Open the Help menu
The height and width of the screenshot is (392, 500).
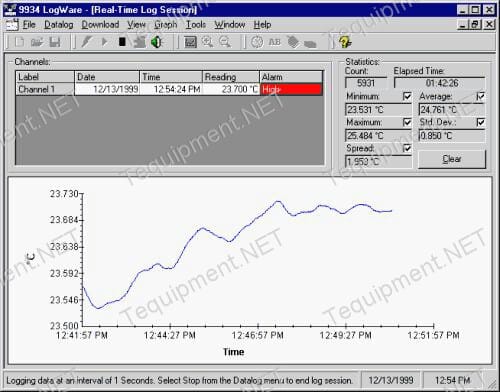tap(262, 25)
